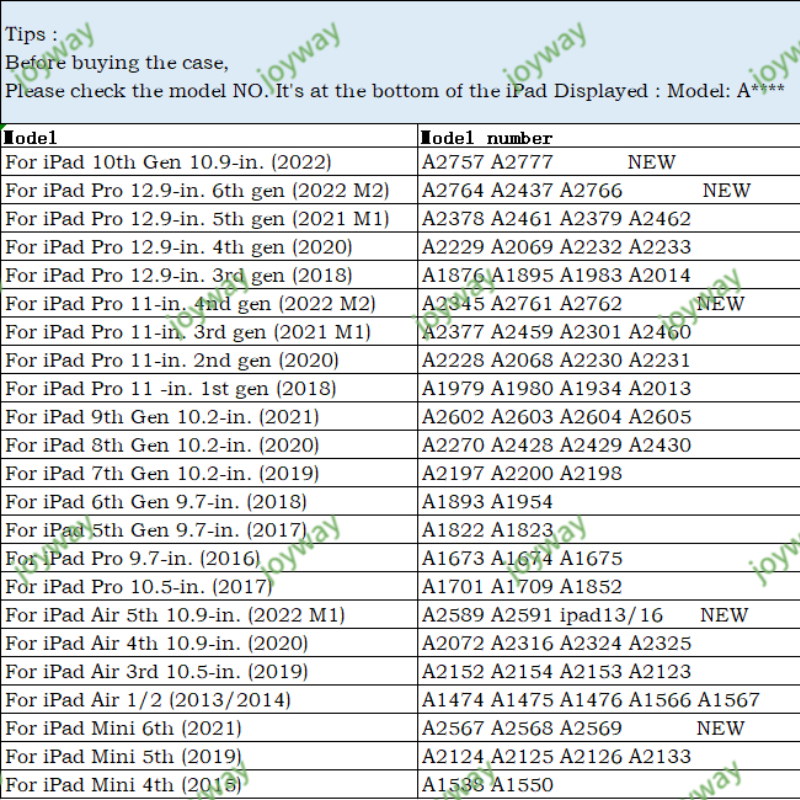
Task: Select 'For iPad Pro 11 -in. 1st gen (2018)'
Action: coord(209,388)
